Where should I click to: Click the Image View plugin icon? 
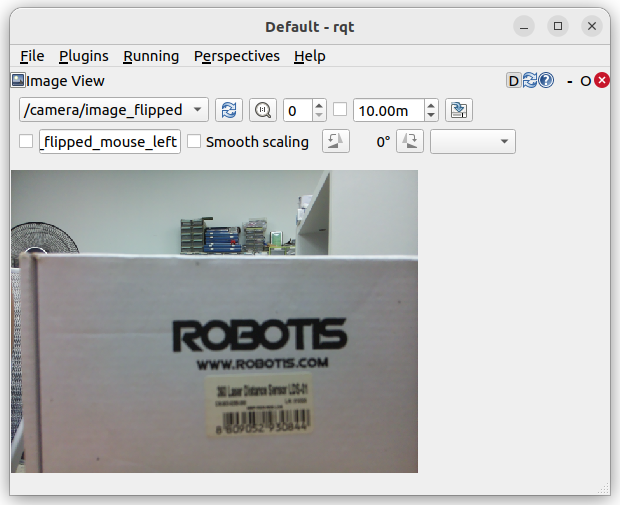pyautogui.click(x=18, y=80)
